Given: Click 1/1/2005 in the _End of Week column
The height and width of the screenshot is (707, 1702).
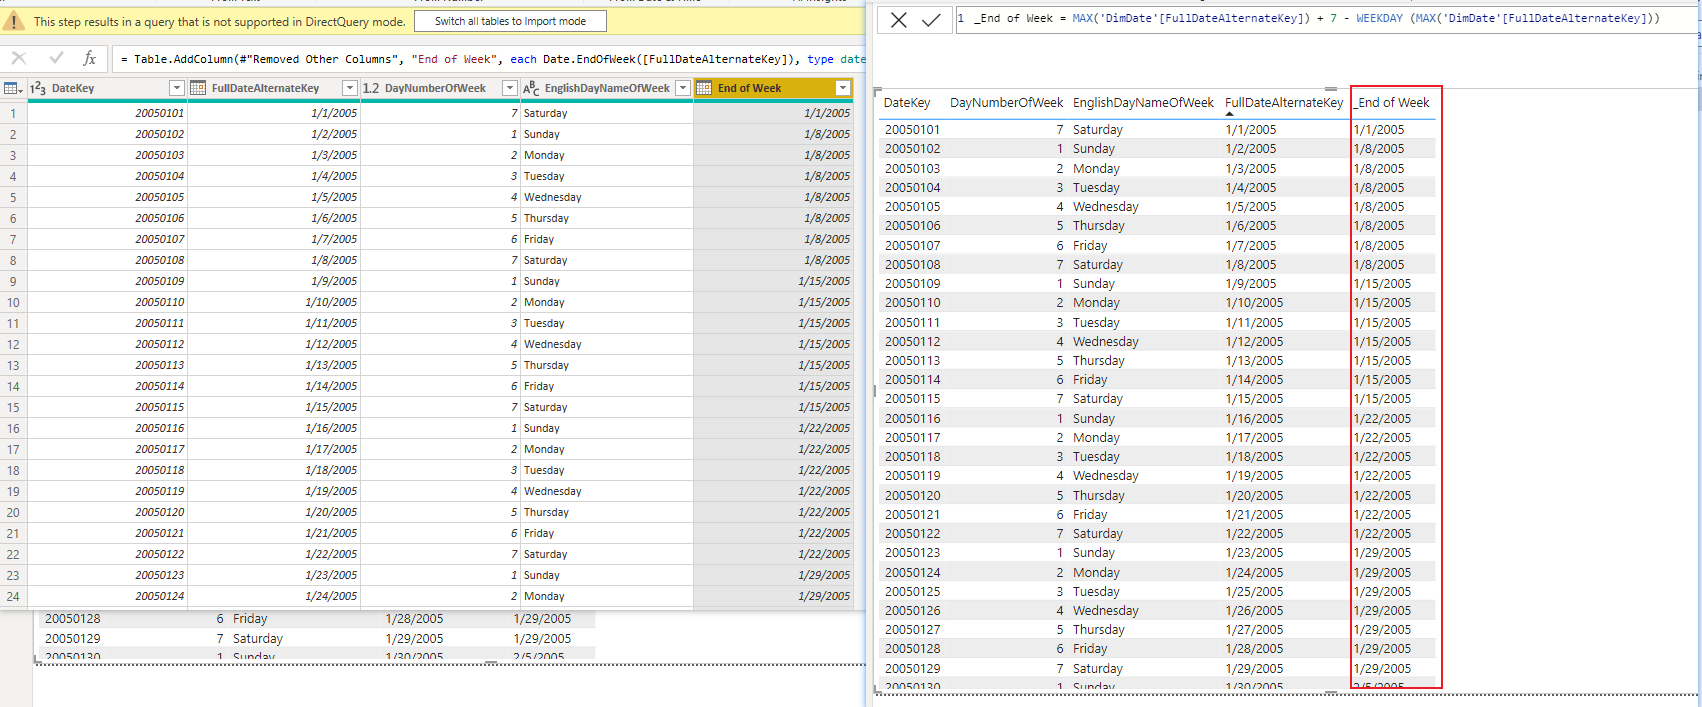Looking at the screenshot, I should tap(1379, 129).
